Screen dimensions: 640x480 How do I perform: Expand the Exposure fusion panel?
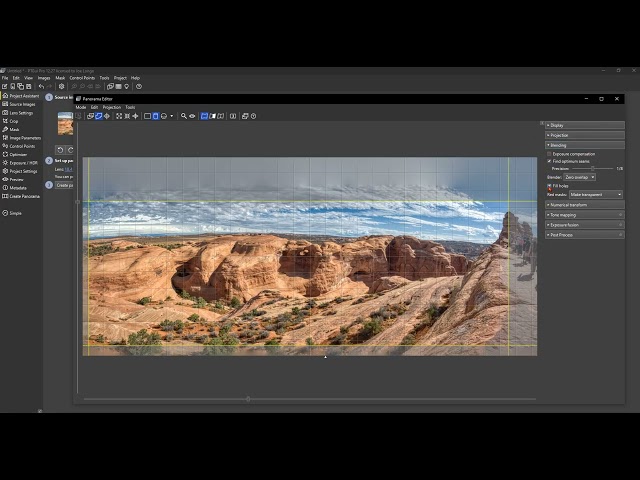coord(584,225)
